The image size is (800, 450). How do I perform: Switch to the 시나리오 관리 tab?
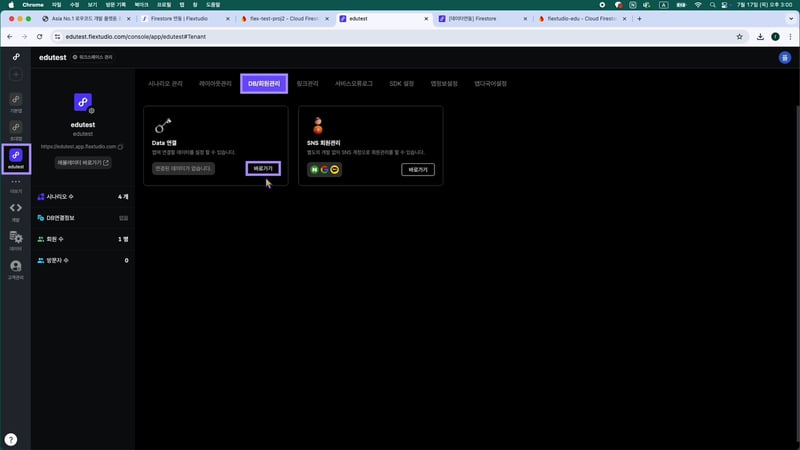click(x=165, y=84)
